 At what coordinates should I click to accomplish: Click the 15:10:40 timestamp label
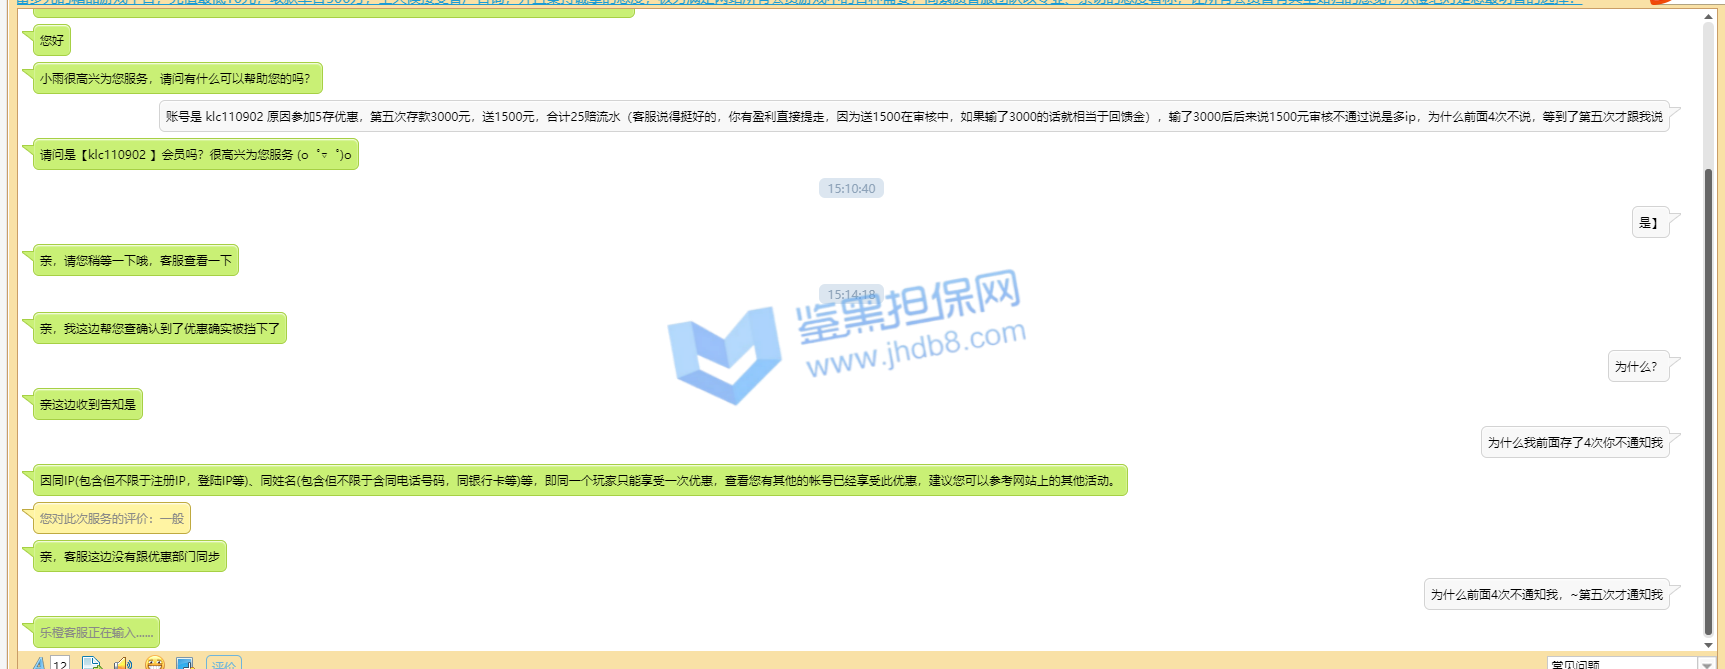[x=851, y=189]
